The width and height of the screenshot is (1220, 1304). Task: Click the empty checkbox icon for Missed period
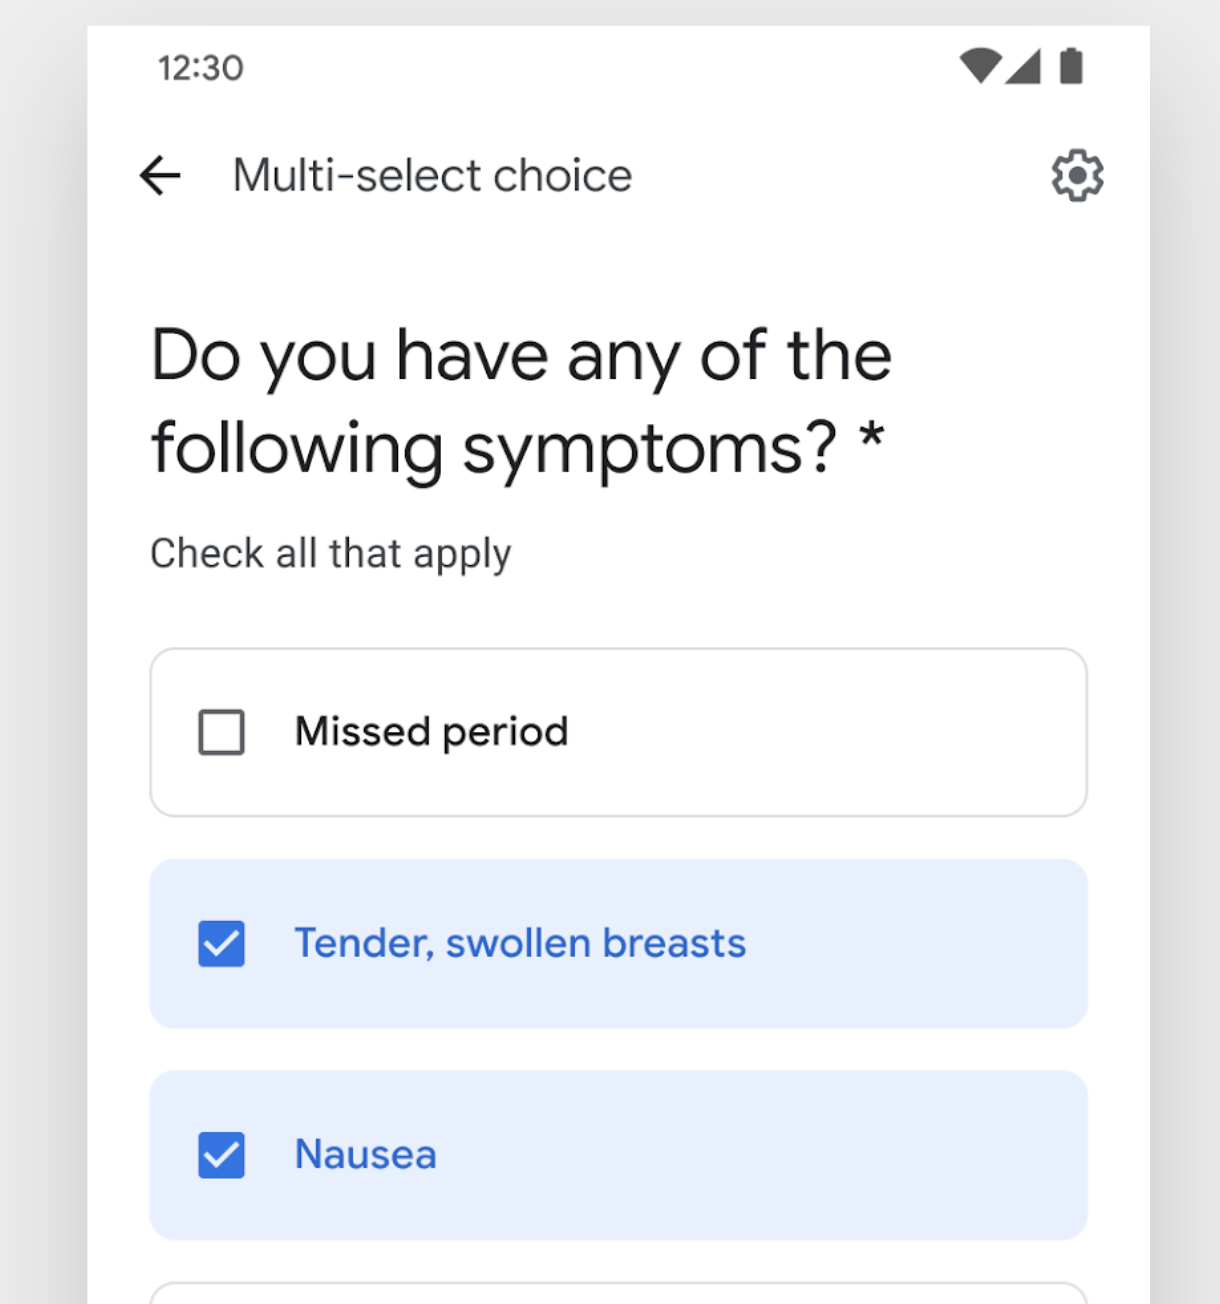[x=221, y=731]
